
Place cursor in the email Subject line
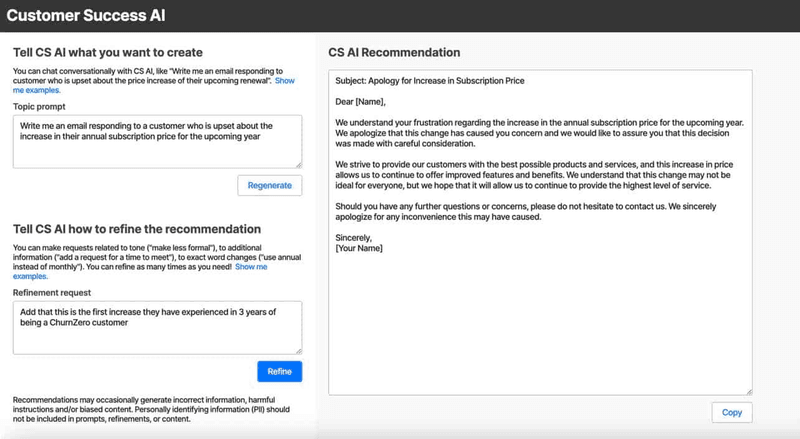click(x=431, y=80)
